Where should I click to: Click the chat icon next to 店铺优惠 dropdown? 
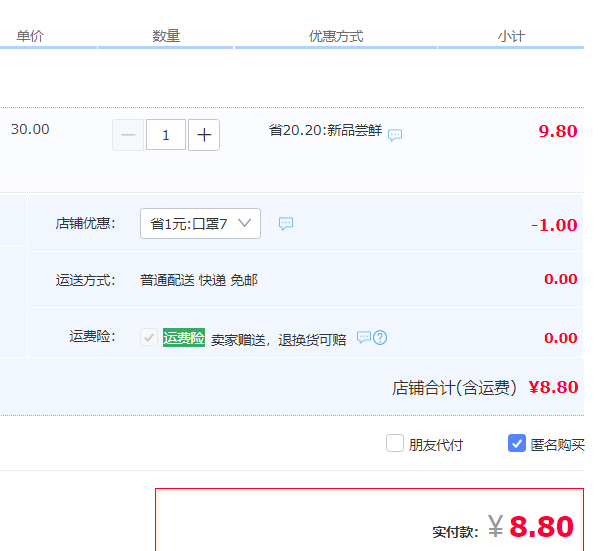pyautogui.click(x=286, y=224)
